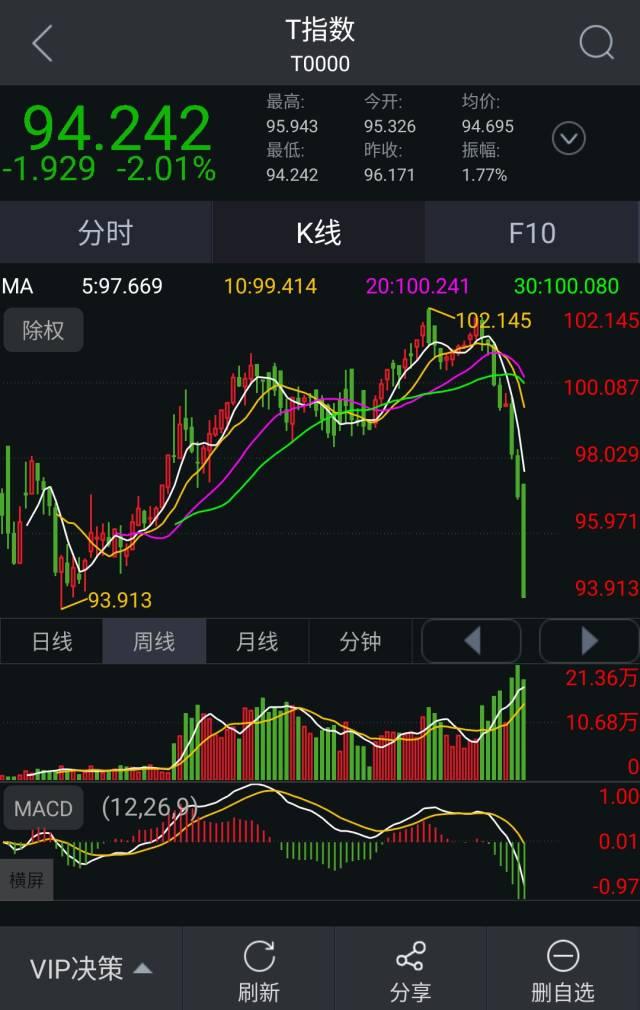
Task: Tap the 振幅 value 1.77%
Action: (484, 175)
